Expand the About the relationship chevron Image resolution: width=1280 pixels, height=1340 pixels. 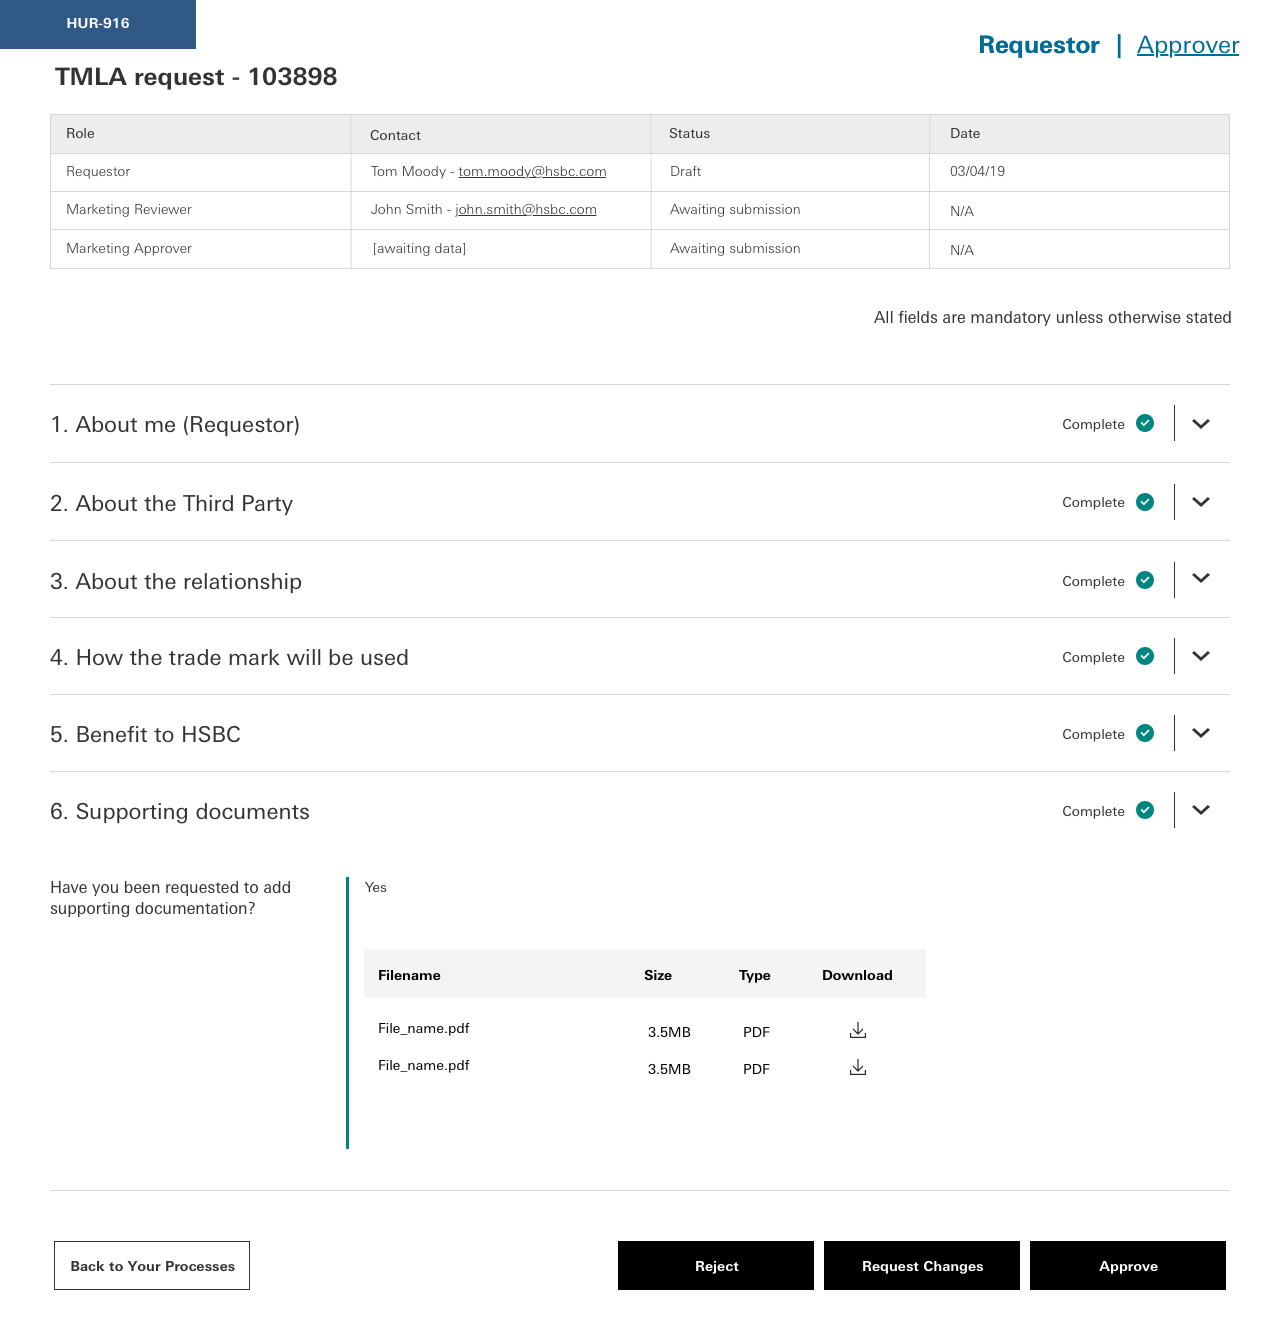coord(1201,579)
